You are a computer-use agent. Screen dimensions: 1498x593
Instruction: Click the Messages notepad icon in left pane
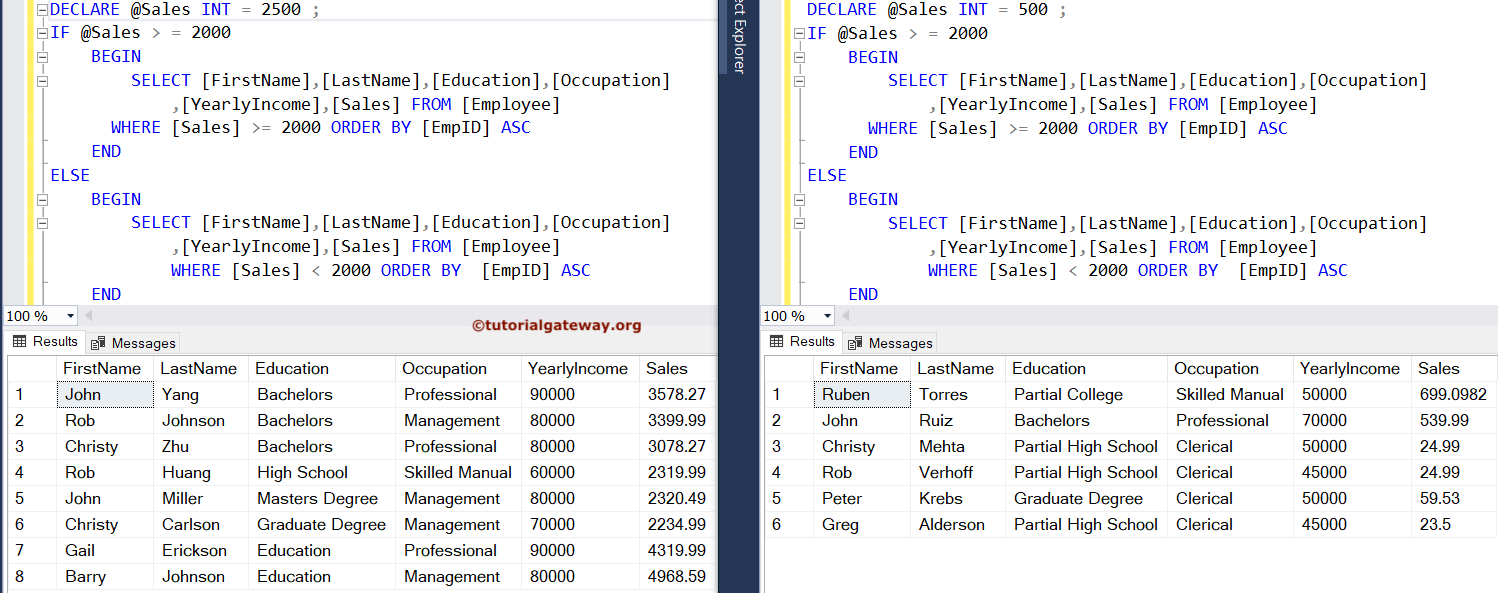click(x=96, y=343)
